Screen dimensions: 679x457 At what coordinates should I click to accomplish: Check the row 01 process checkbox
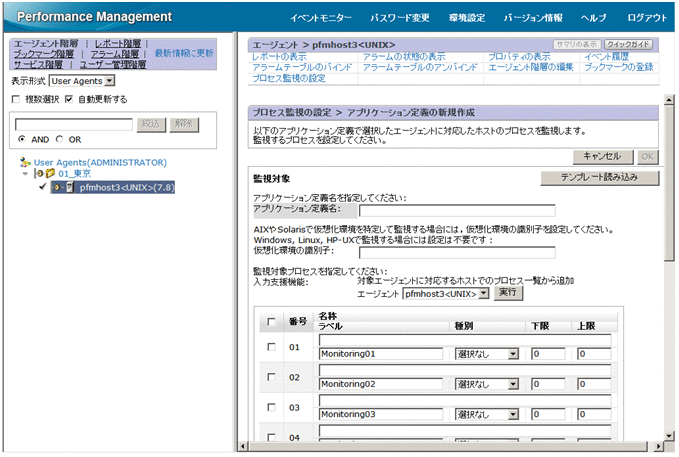click(x=272, y=347)
